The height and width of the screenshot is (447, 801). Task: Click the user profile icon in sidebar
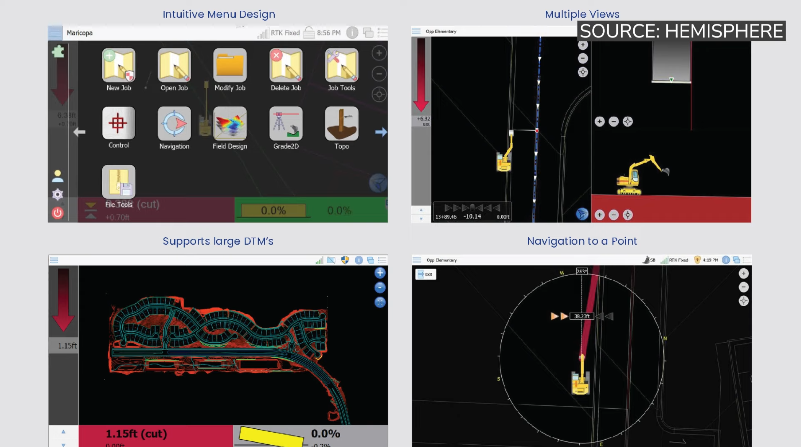click(57, 176)
